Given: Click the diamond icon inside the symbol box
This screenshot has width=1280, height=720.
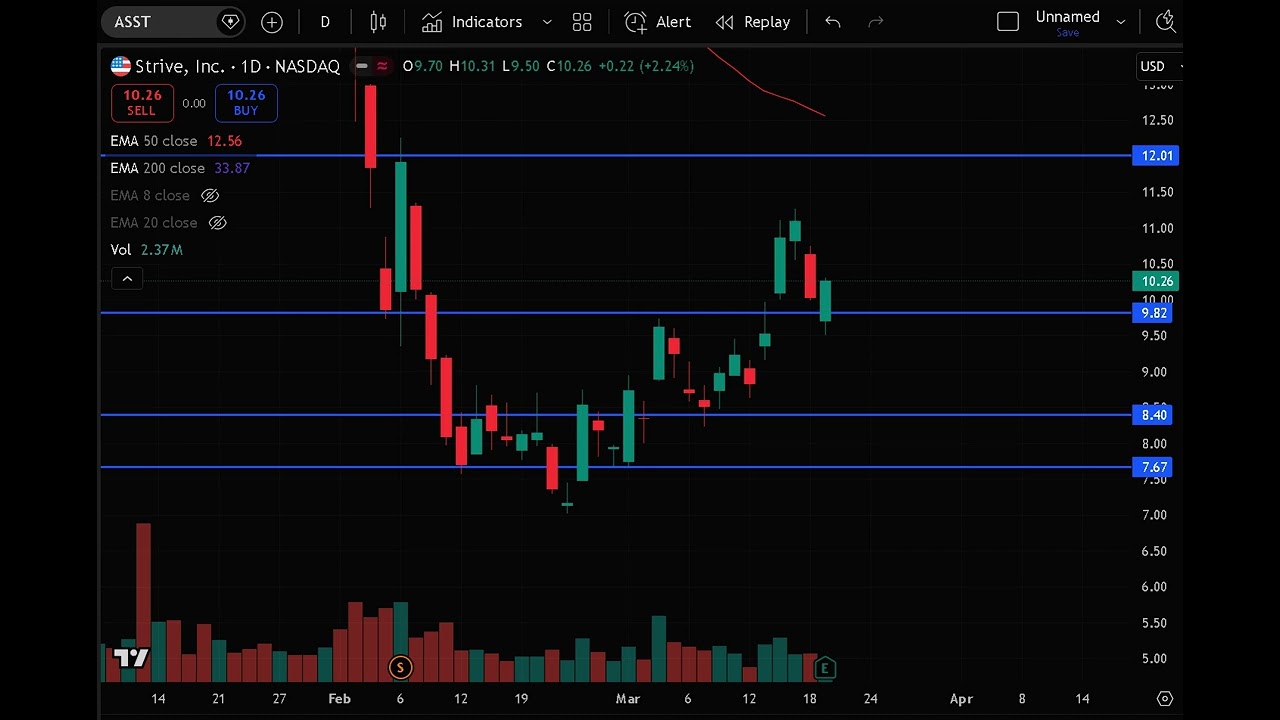Looking at the screenshot, I should [230, 21].
